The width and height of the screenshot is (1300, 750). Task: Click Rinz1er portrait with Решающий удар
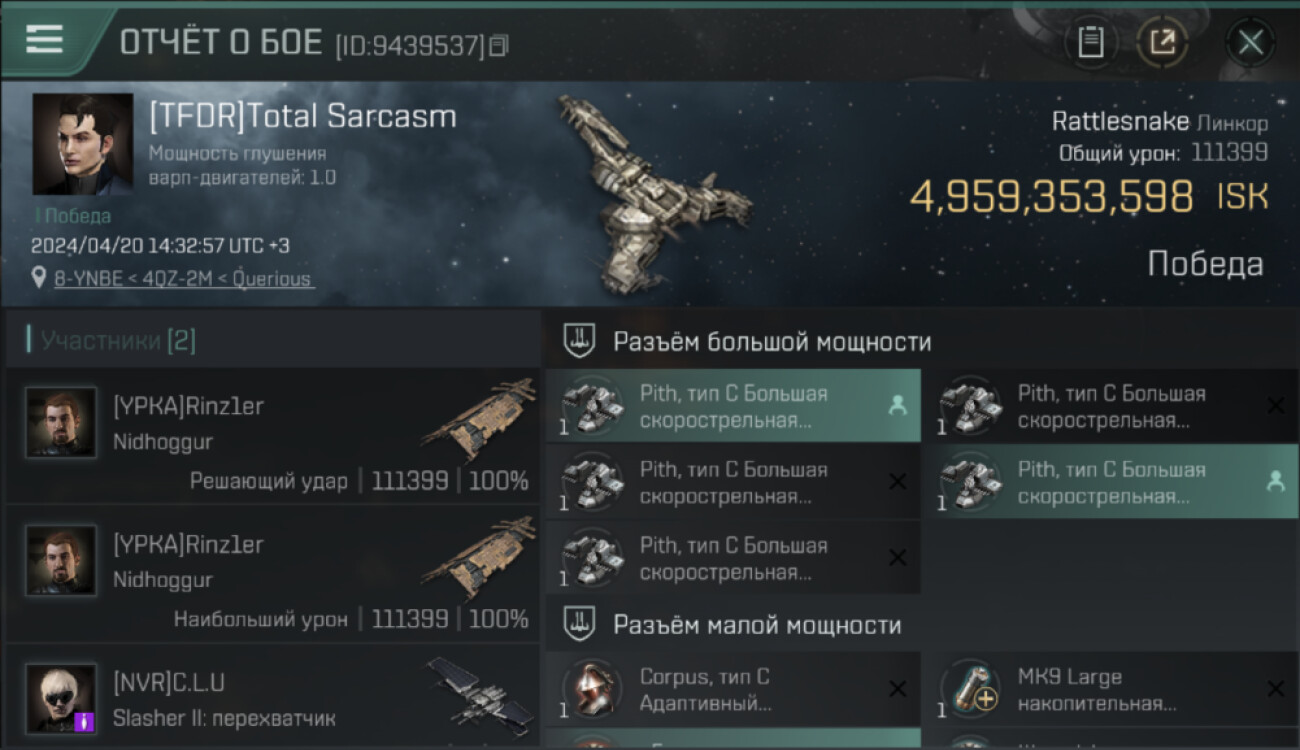(62, 423)
